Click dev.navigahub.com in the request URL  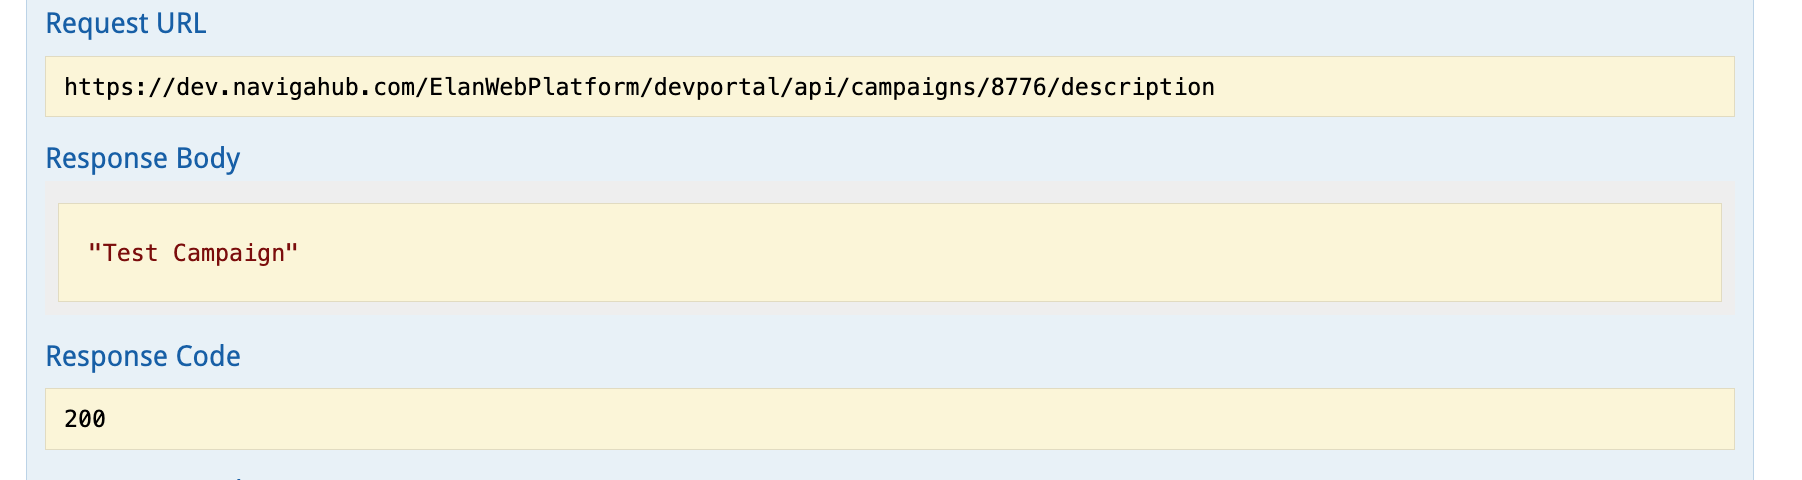[x=288, y=87]
